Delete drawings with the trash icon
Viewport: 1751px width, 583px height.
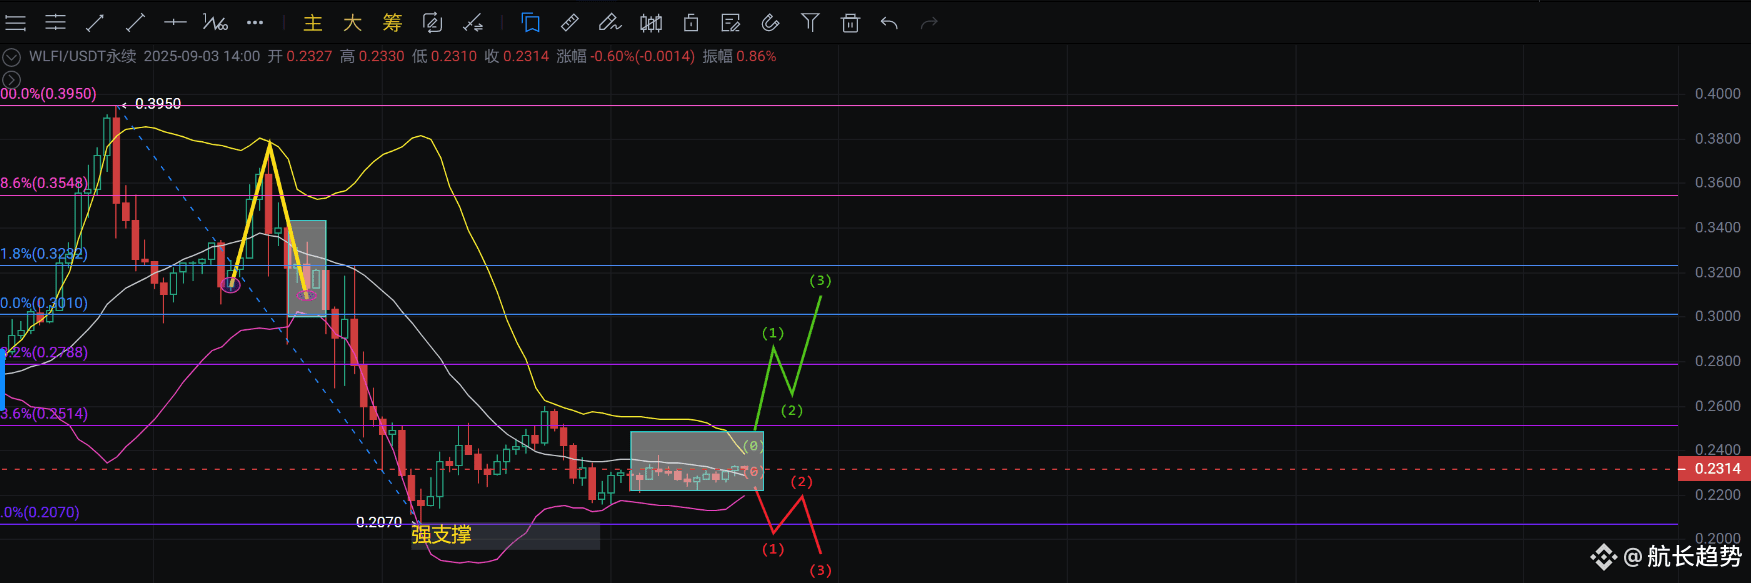tap(850, 22)
